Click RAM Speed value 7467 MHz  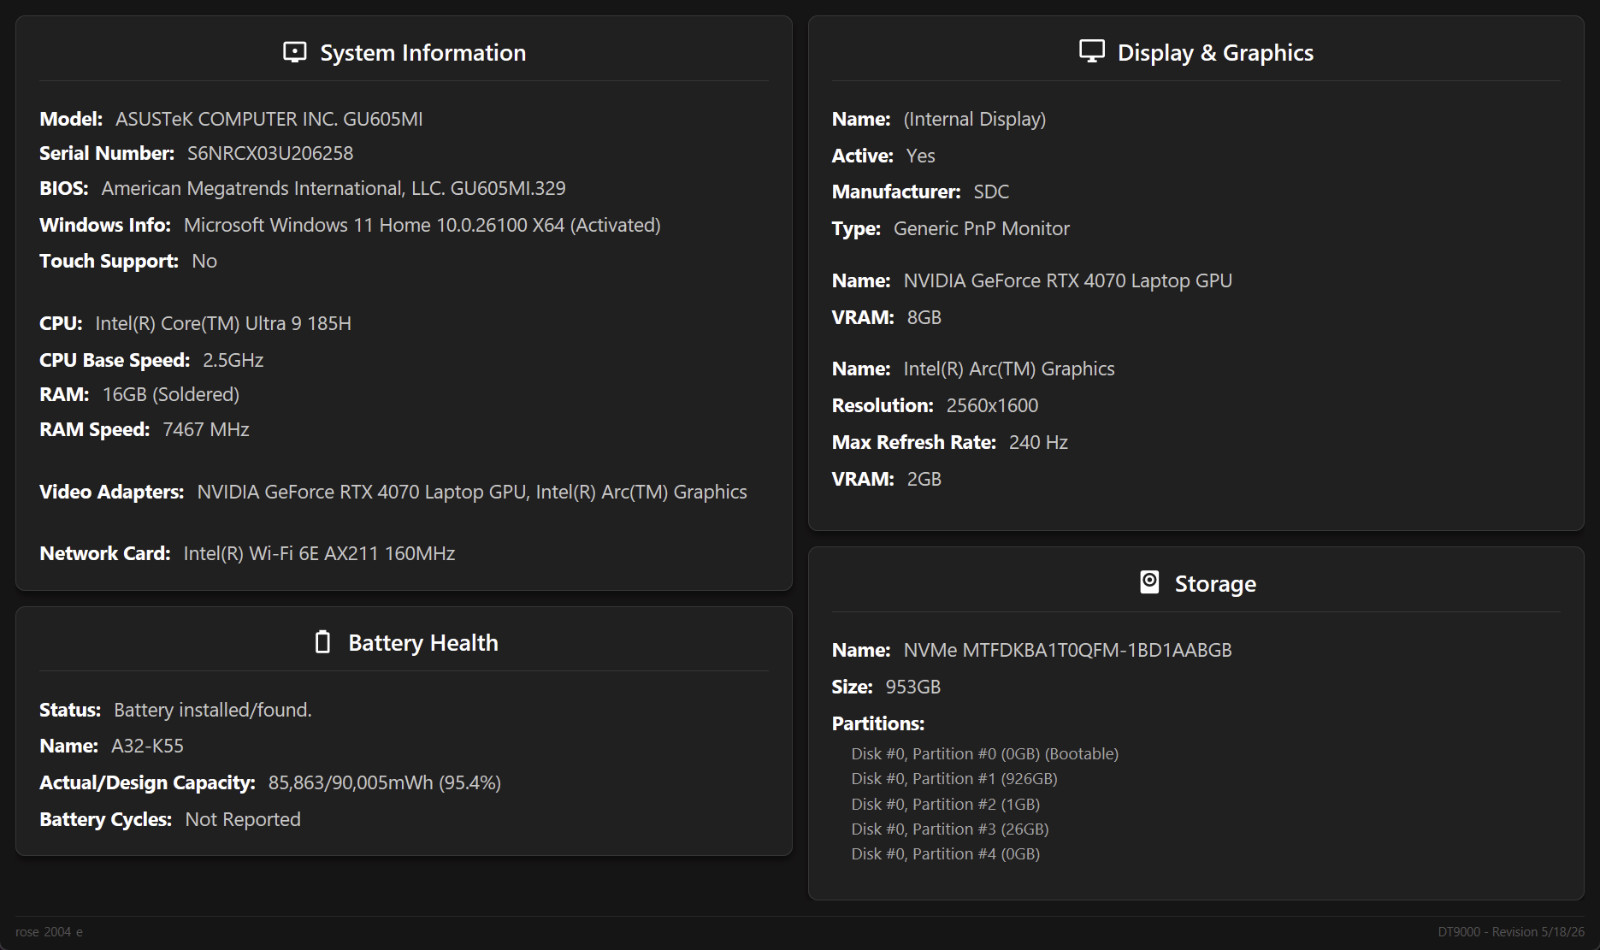click(206, 429)
